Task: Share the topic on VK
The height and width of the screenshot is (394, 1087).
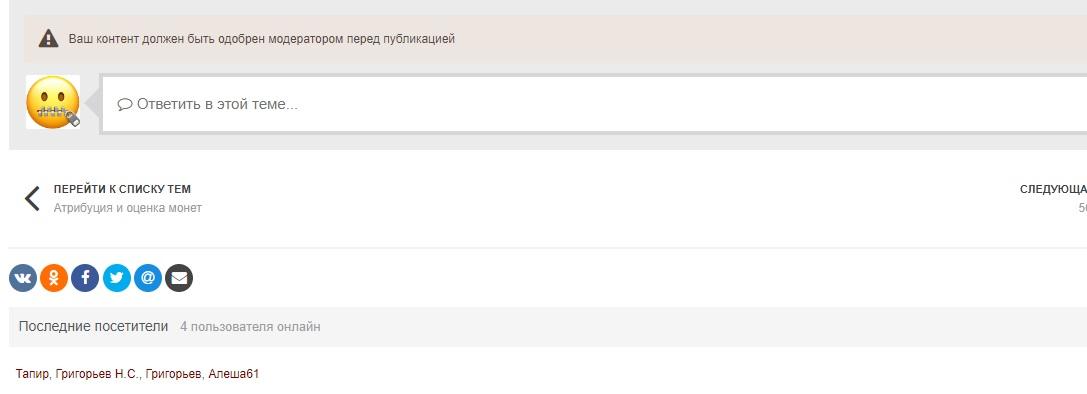Action: tap(23, 278)
